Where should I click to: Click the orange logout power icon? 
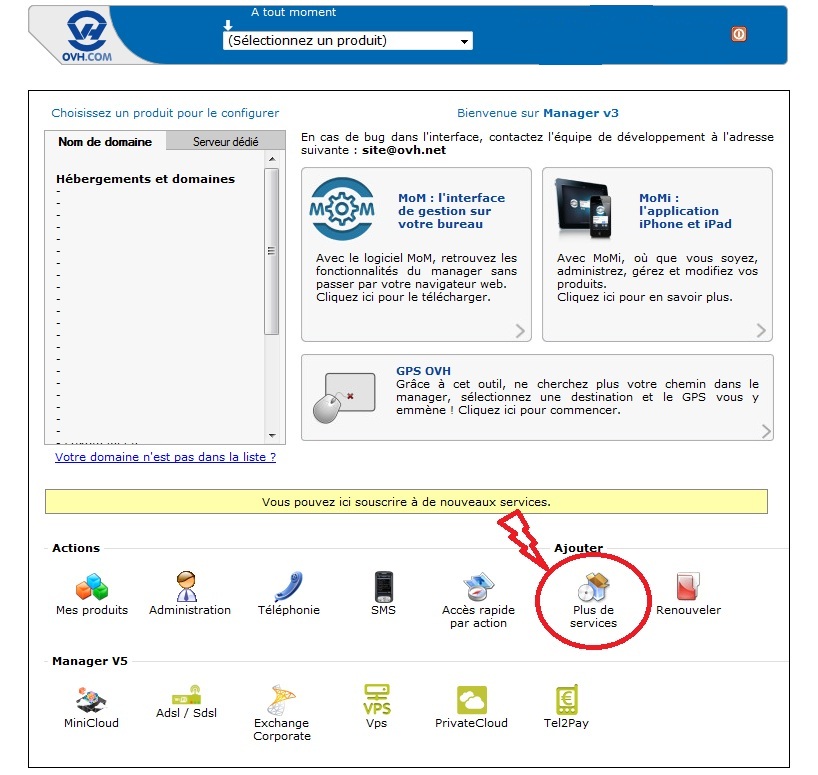pos(739,34)
